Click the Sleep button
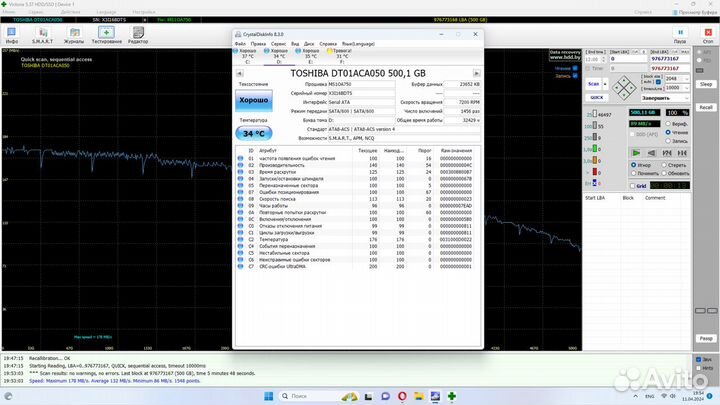Screen dimensions: 720x405 [706, 86]
